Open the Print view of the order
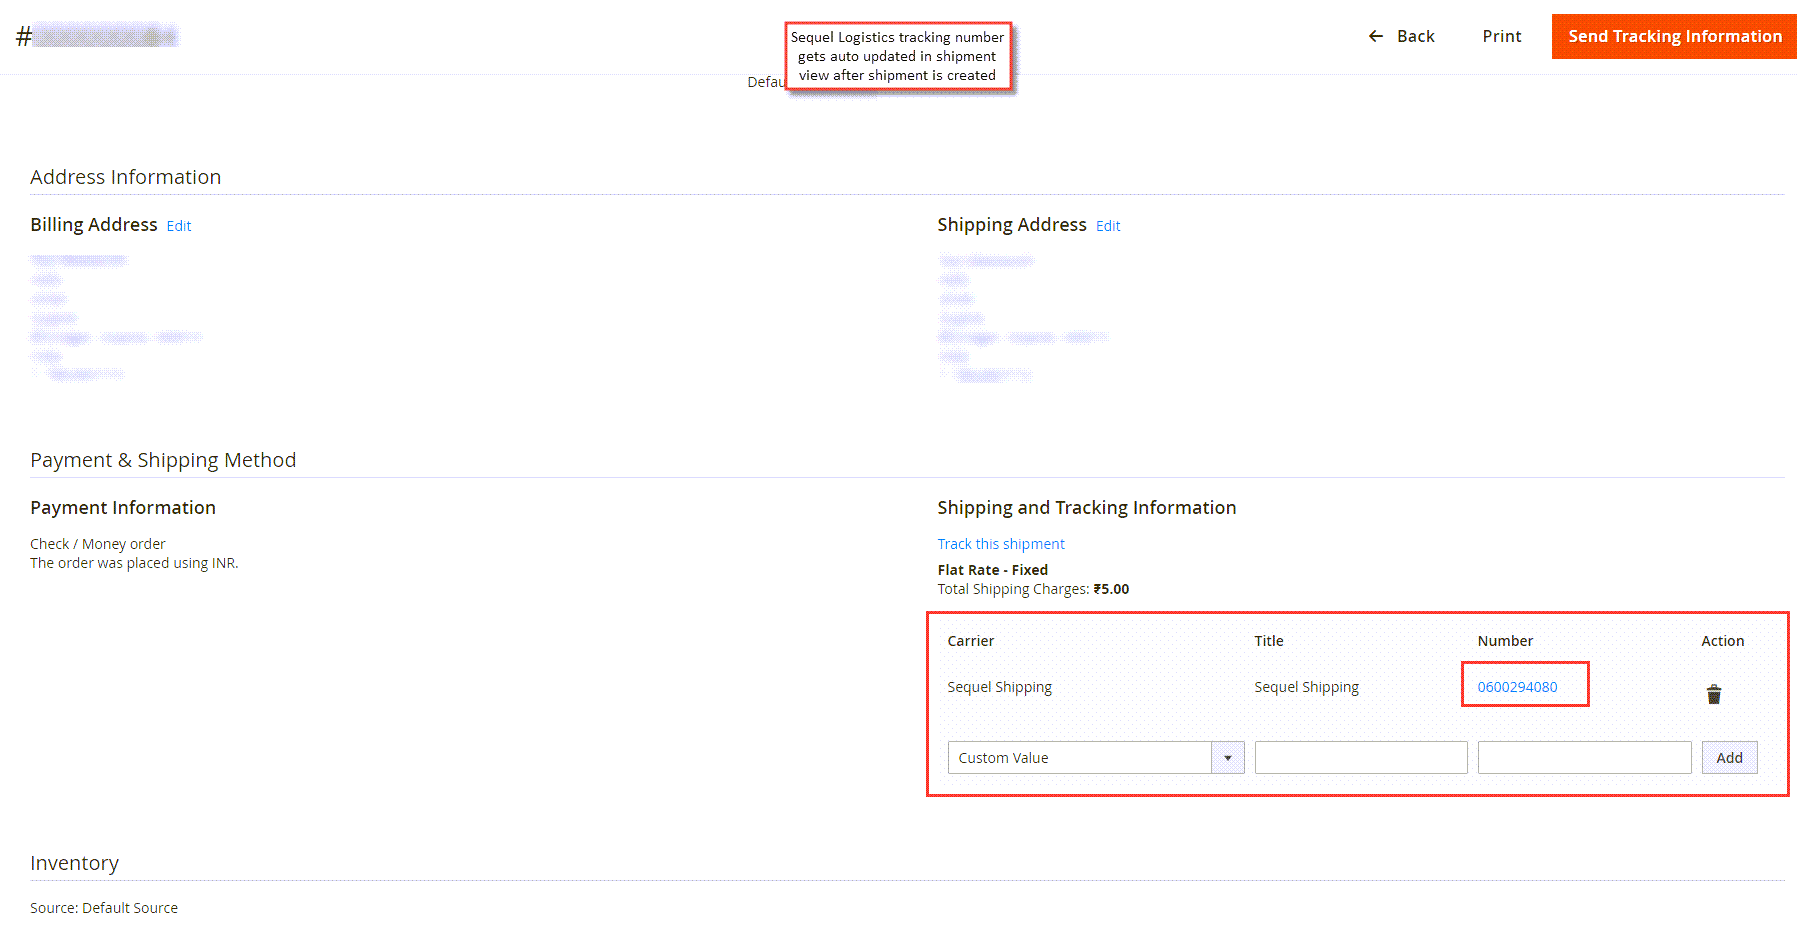Image resolution: width=1797 pixels, height=939 pixels. click(1501, 36)
